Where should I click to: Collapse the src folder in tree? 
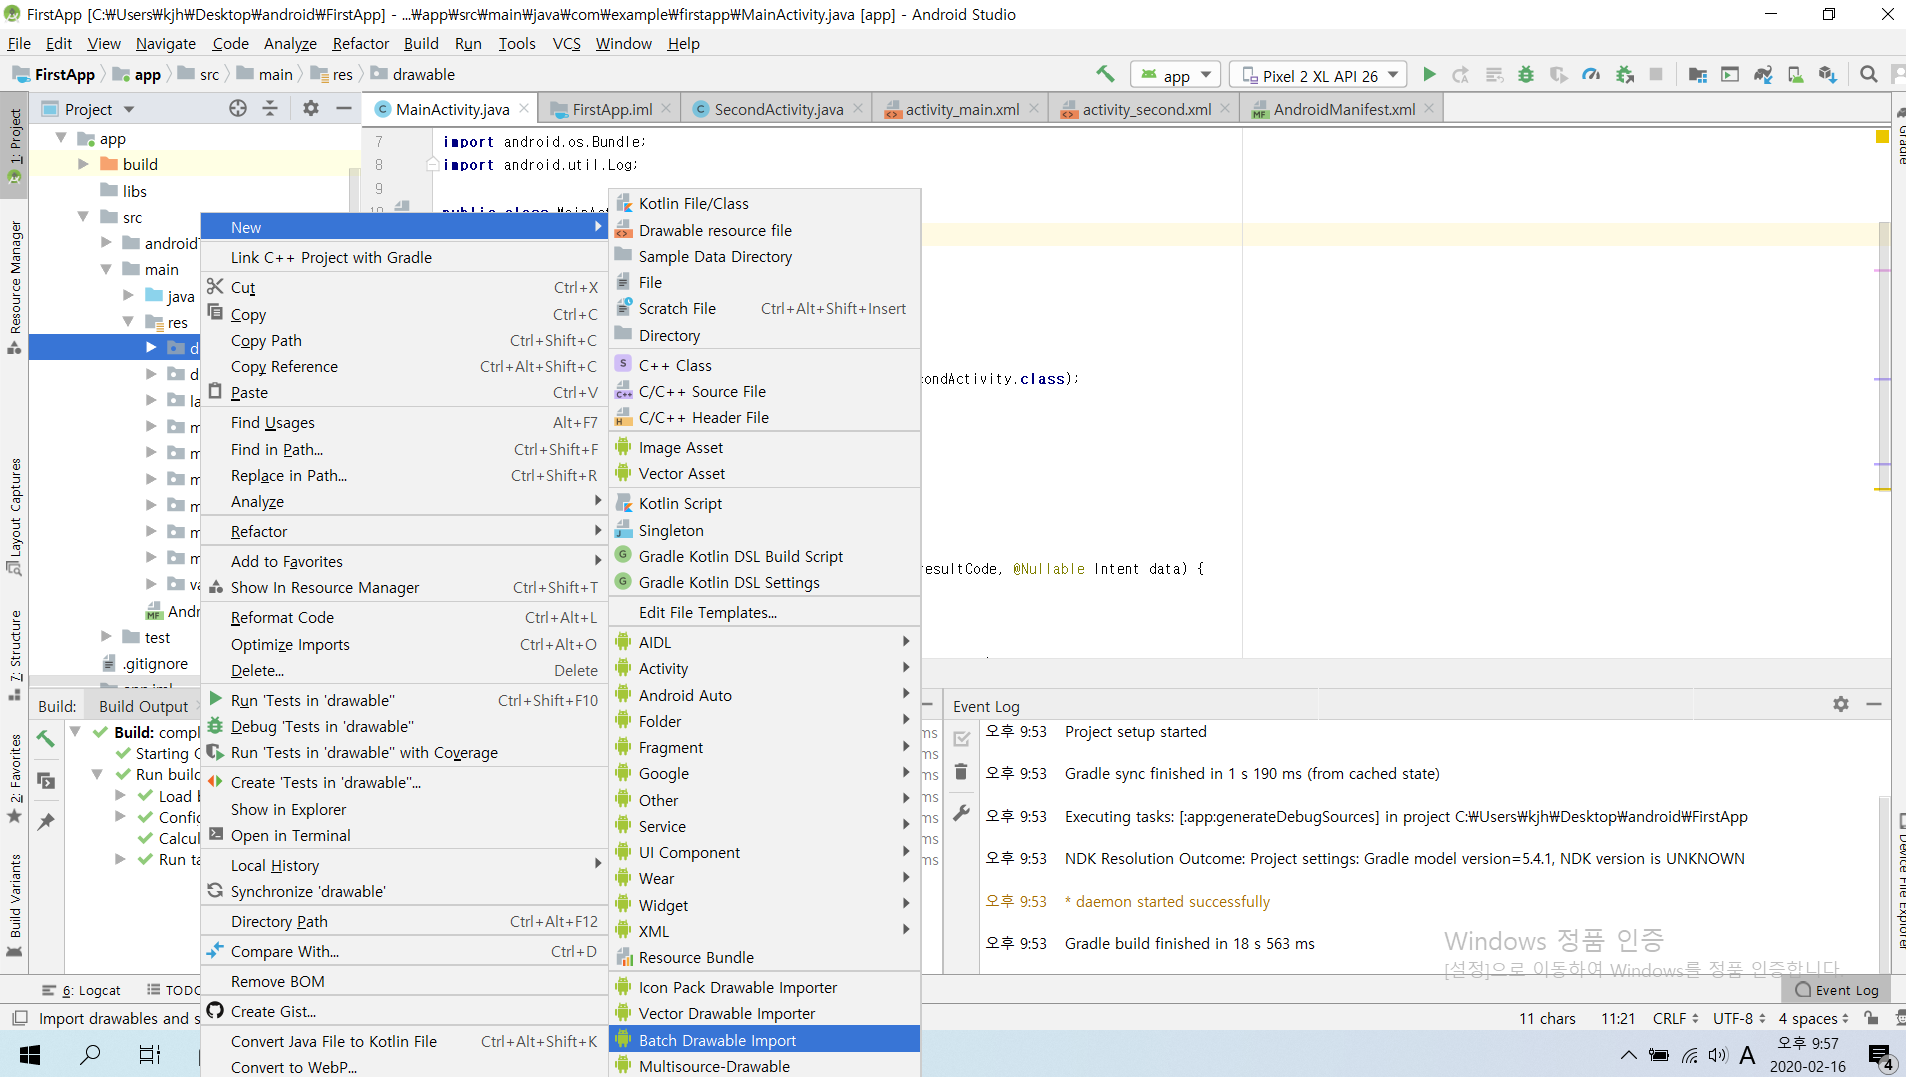pos(84,217)
